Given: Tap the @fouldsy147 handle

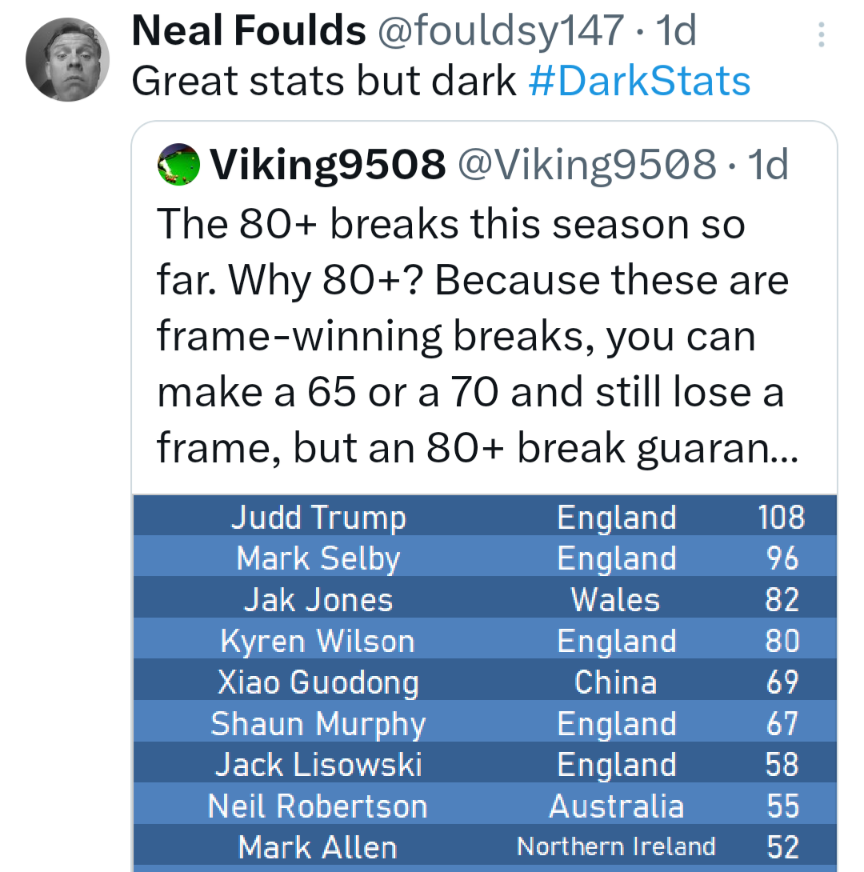Looking at the screenshot, I should (499, 32).
